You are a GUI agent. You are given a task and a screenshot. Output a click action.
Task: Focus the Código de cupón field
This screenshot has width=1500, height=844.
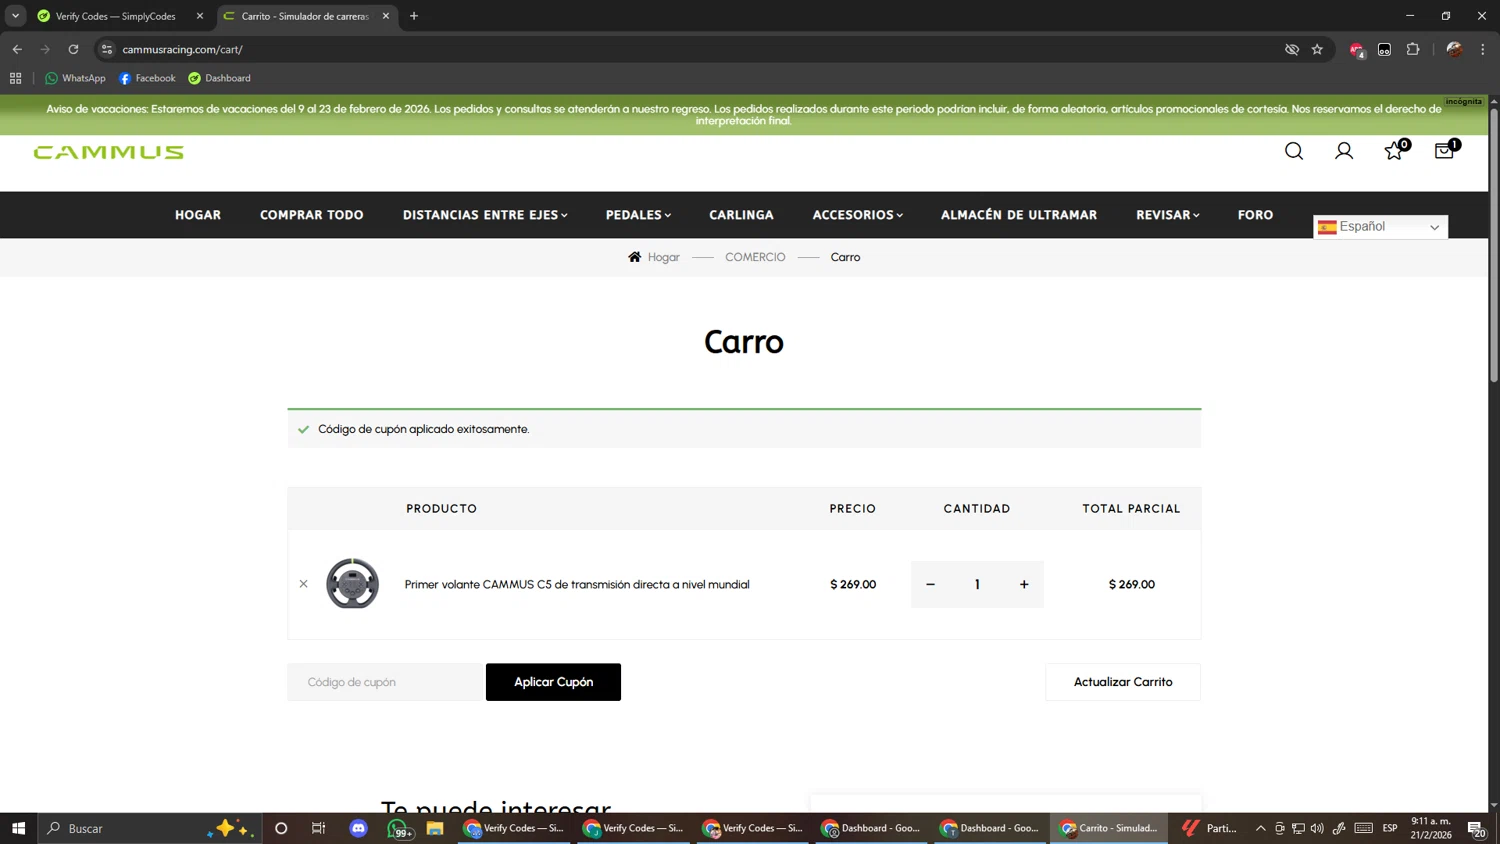385,682
